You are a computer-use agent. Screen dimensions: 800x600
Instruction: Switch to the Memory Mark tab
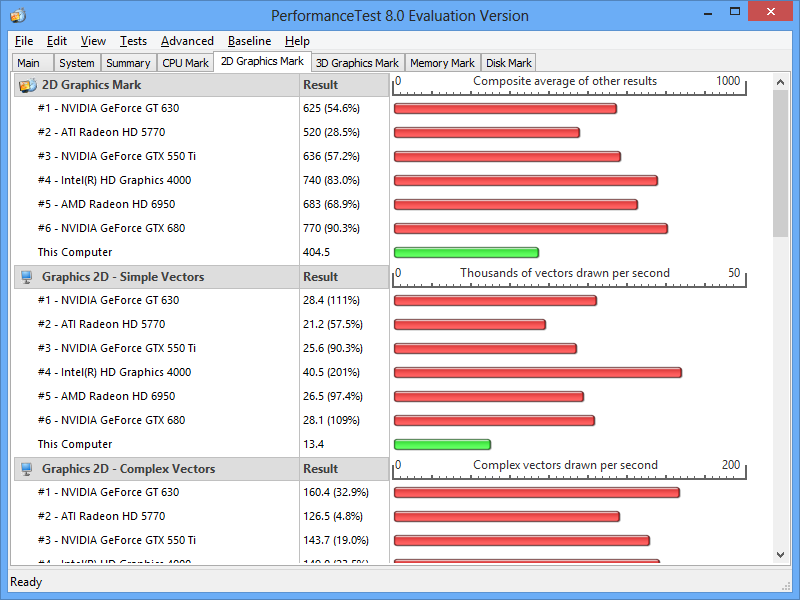point(442,63)
